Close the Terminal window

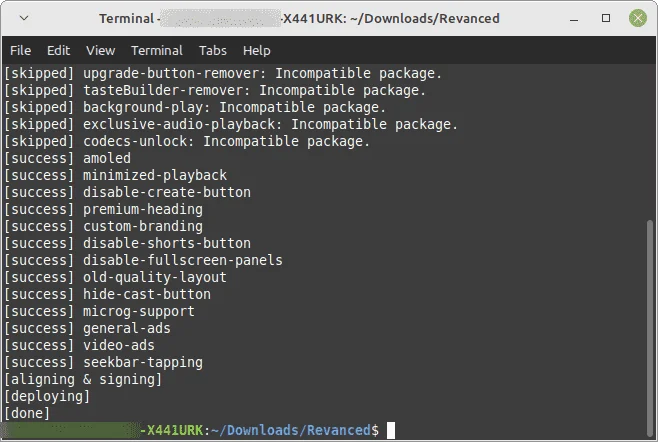click(x=637, y=18)
